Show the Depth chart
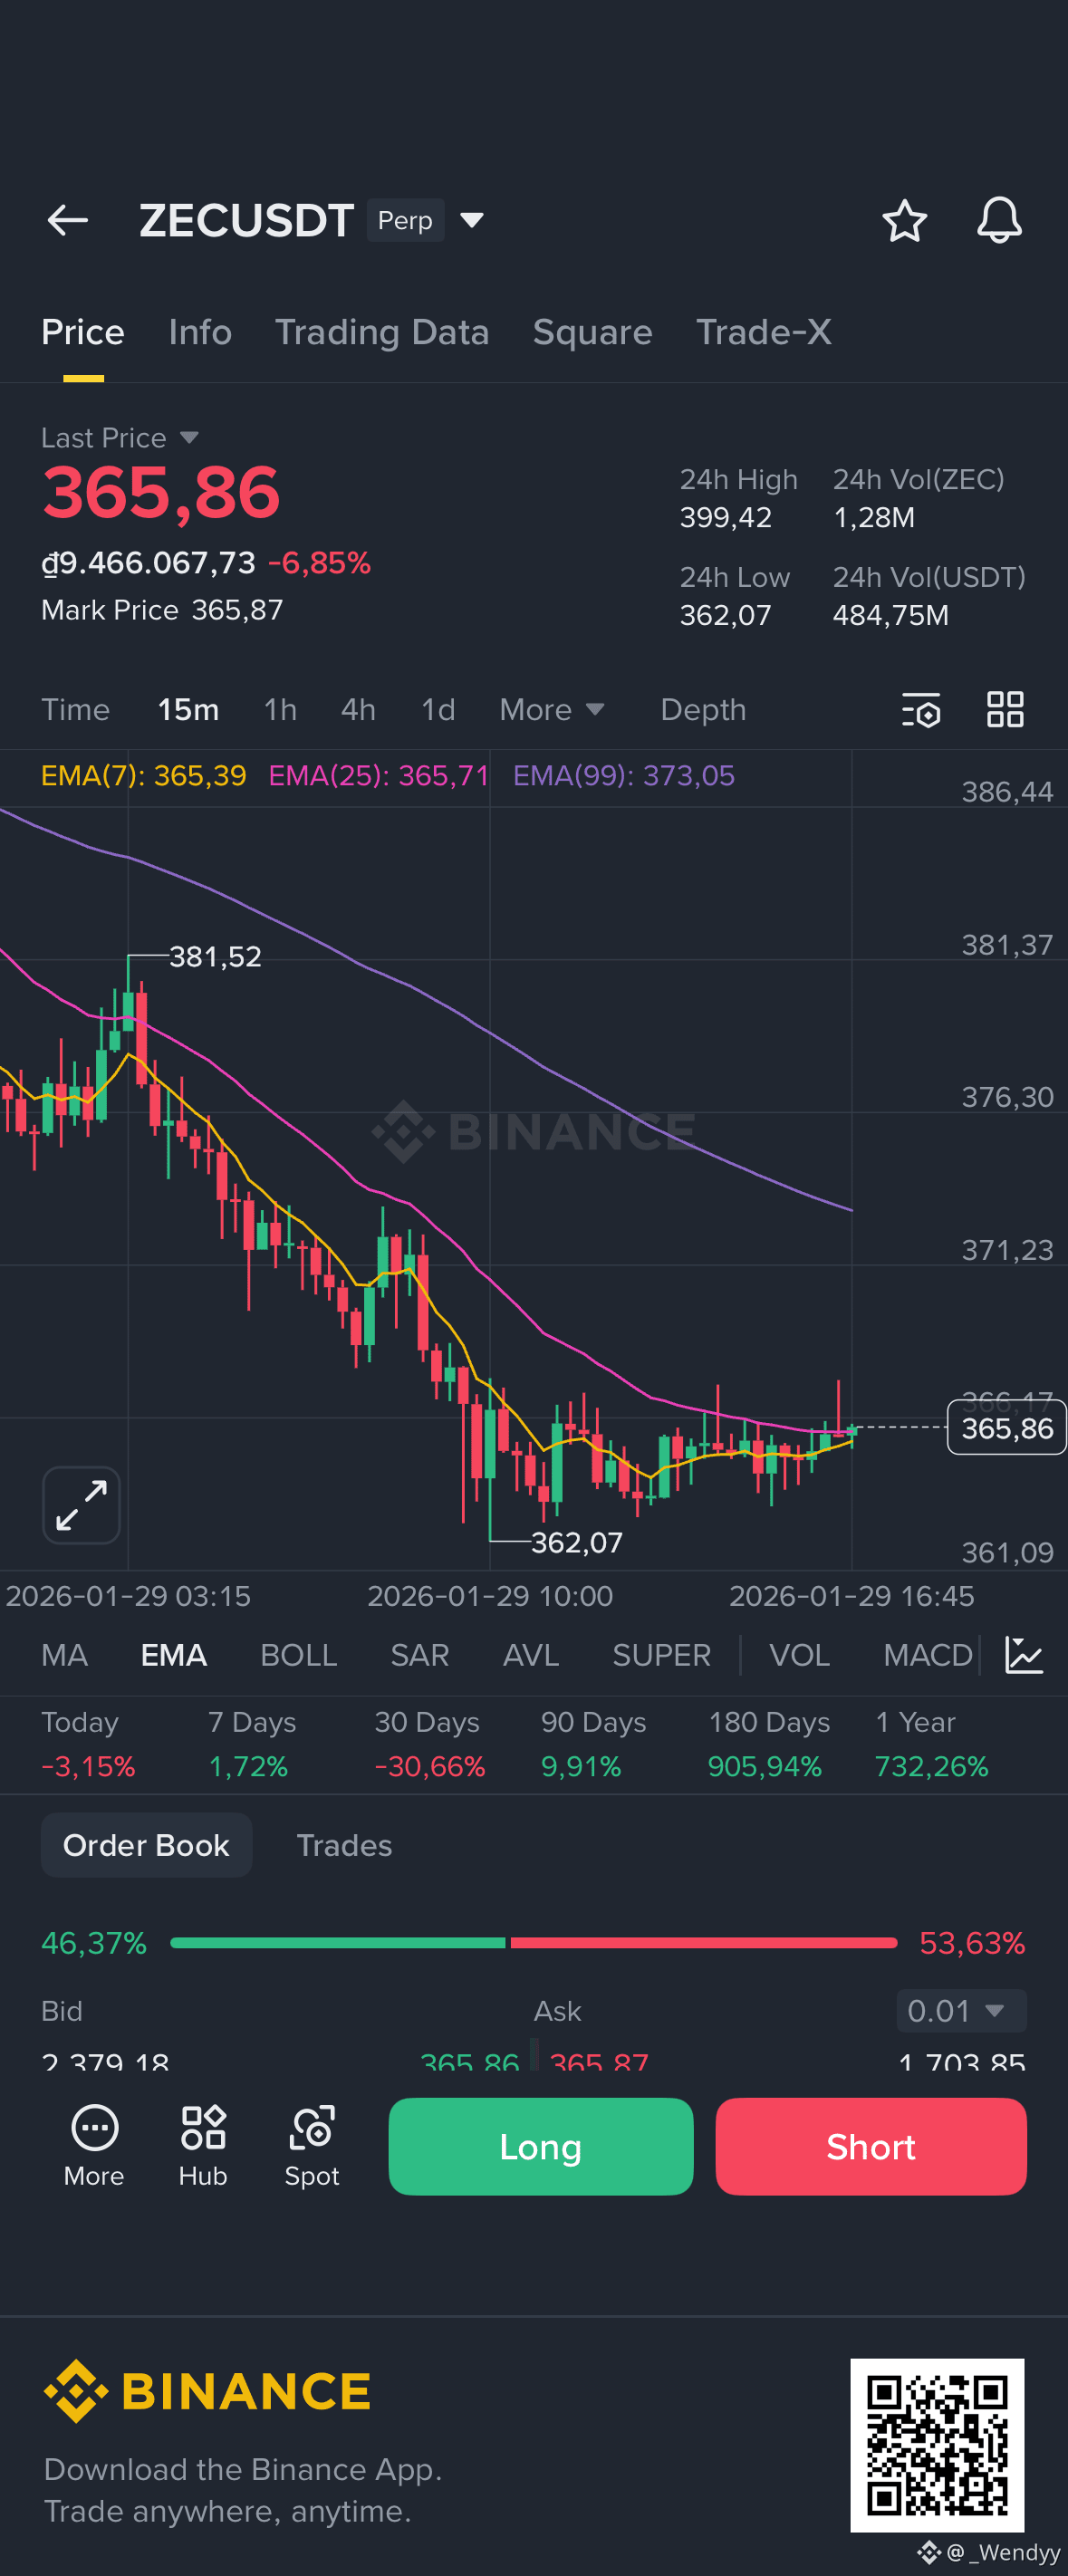This screenshot has width=1068, height=2576. point(703,710)
